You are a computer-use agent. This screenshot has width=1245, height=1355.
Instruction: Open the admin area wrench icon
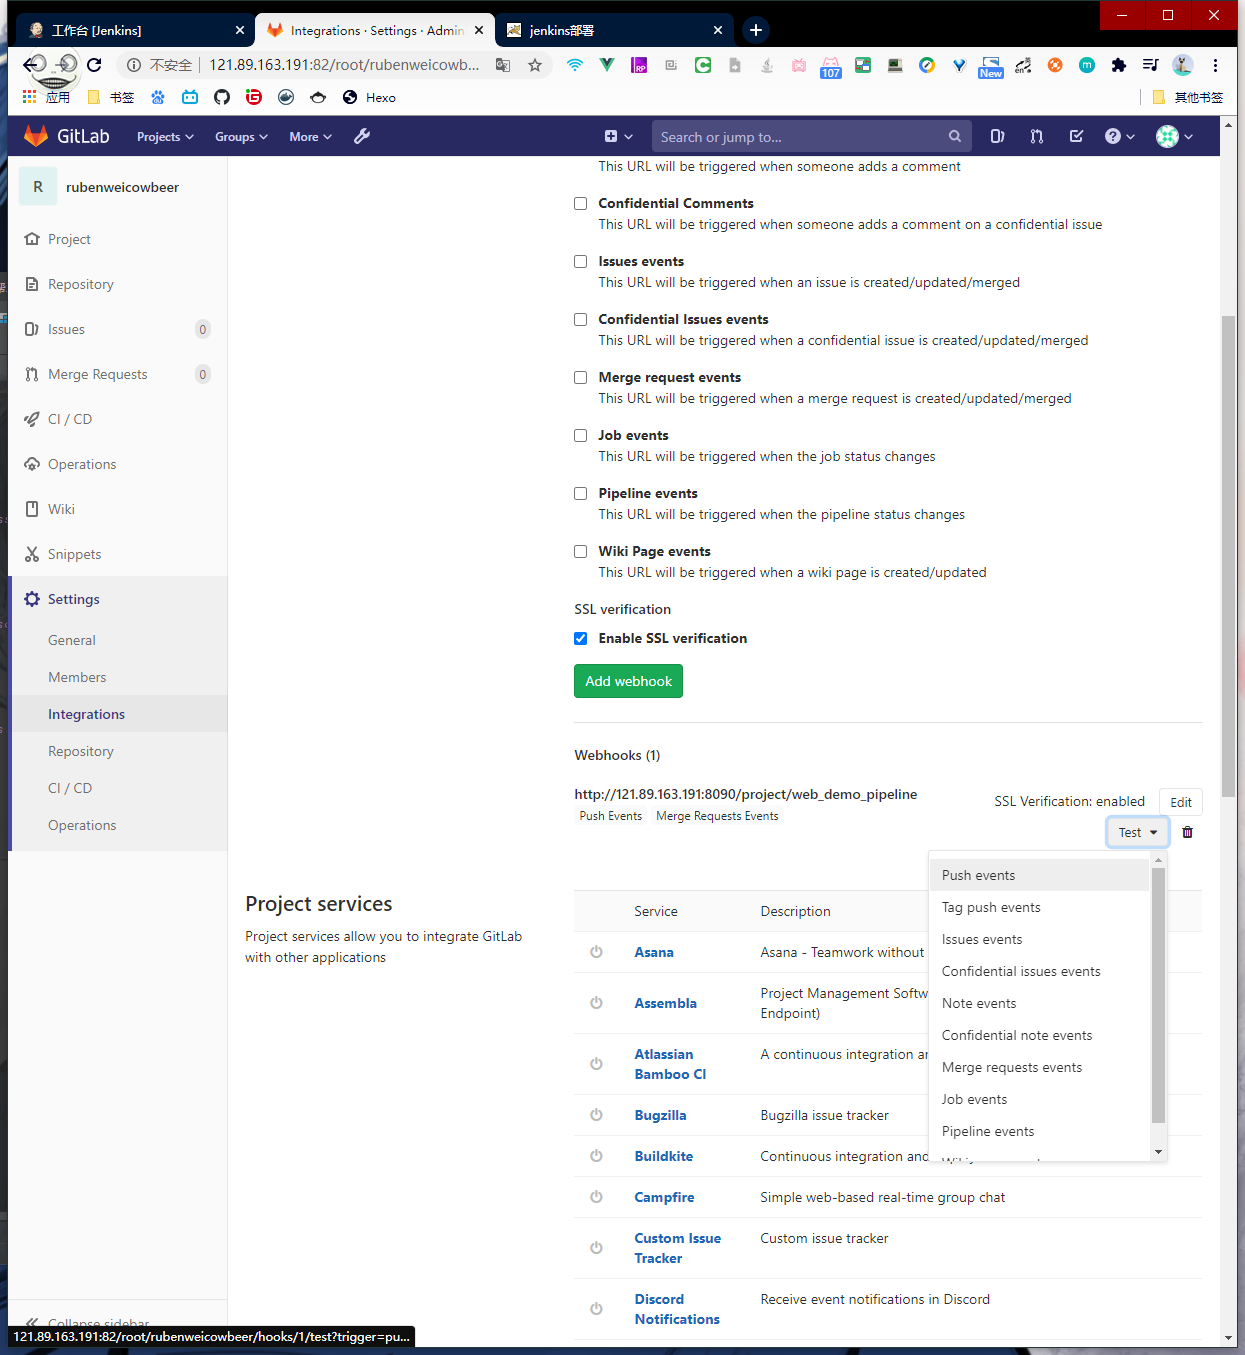362,136
